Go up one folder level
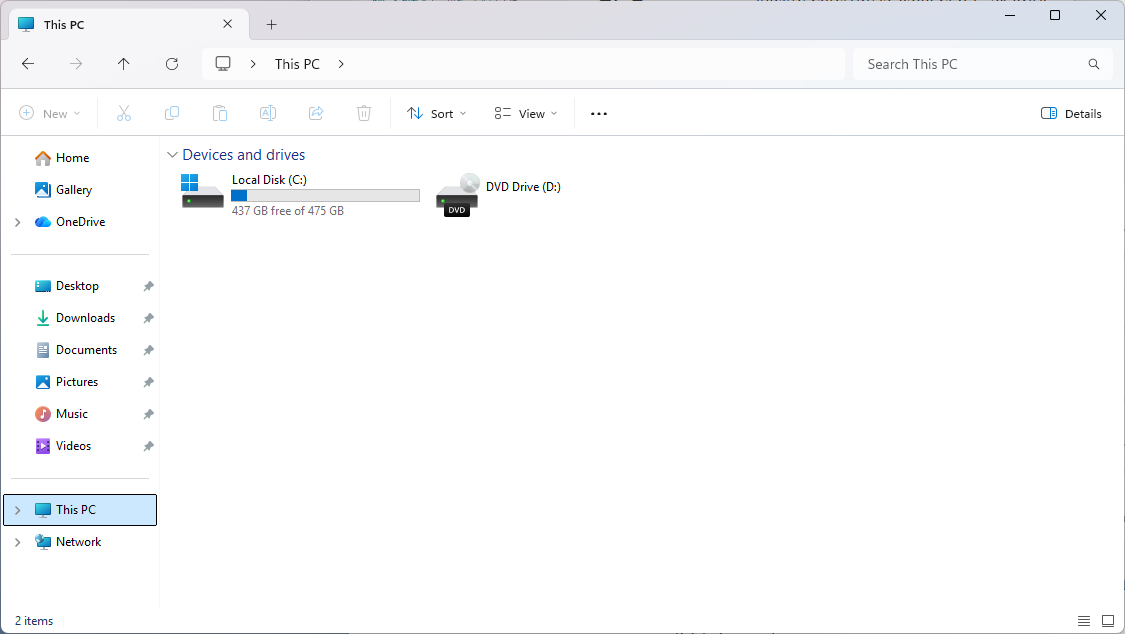Image resolution: width=1125 pixels, height=634 pixels. coord(124,64)
